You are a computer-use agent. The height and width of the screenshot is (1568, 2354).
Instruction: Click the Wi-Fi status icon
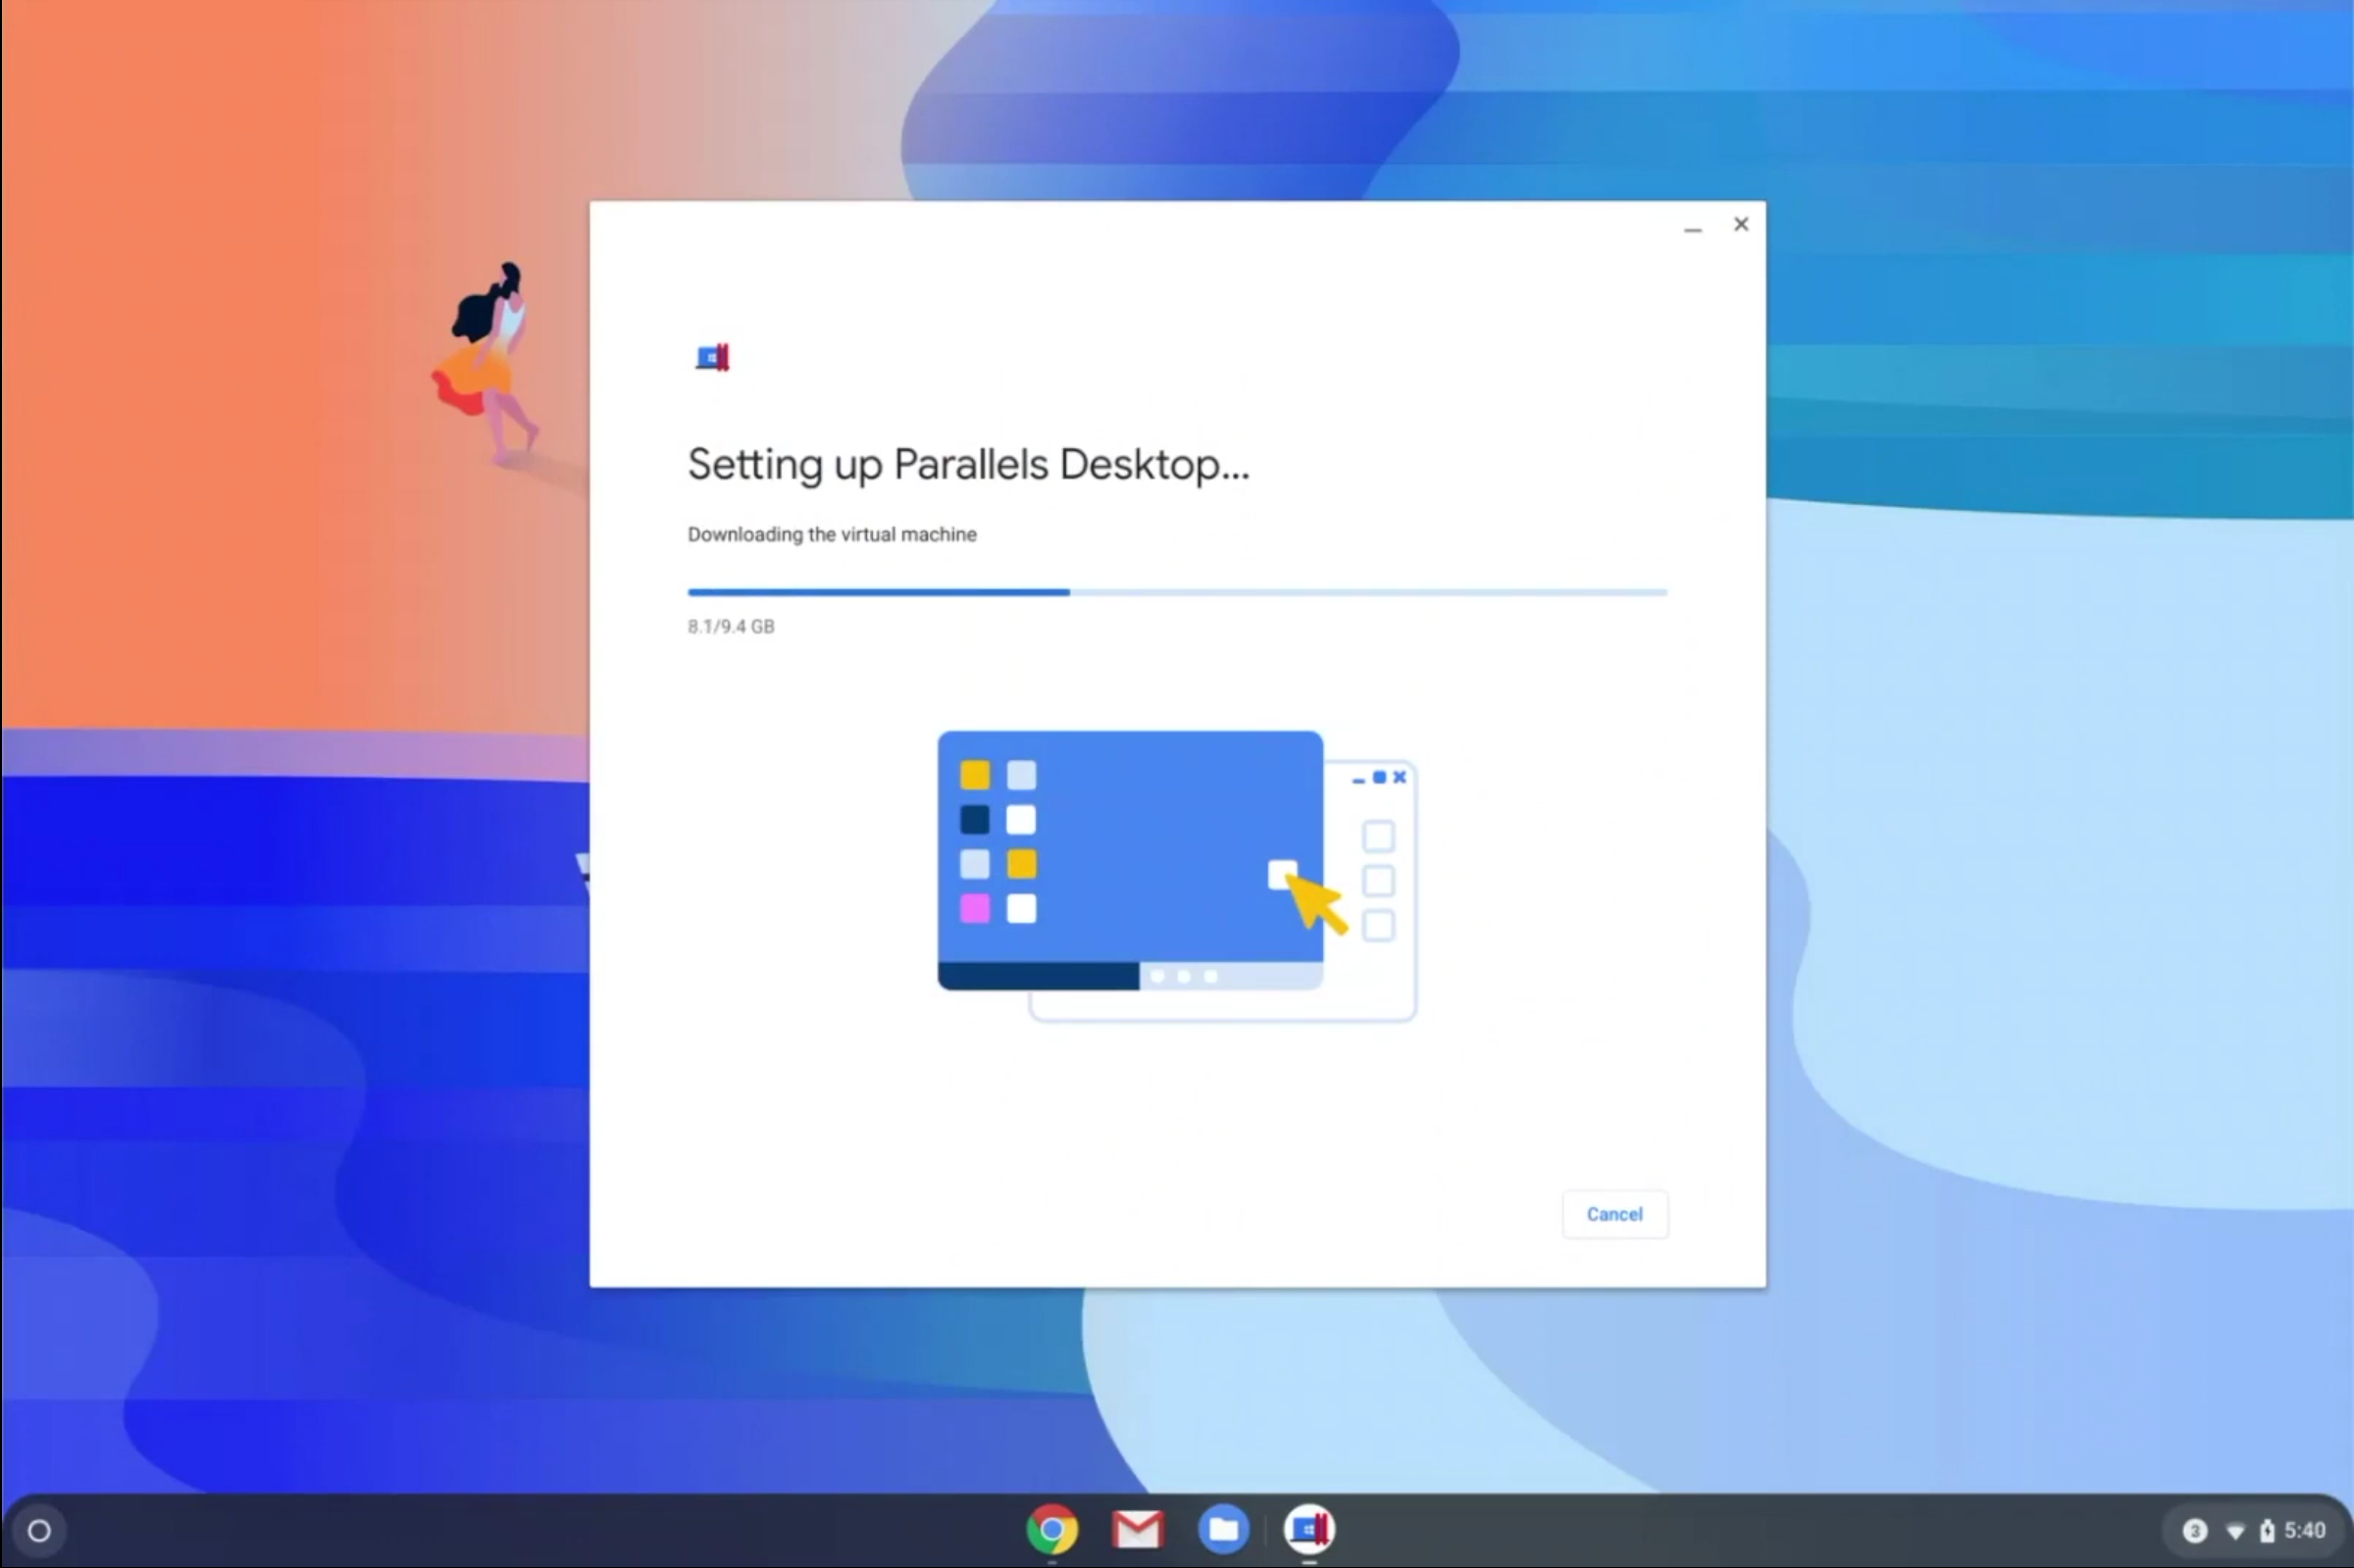pos(2235,1531)
